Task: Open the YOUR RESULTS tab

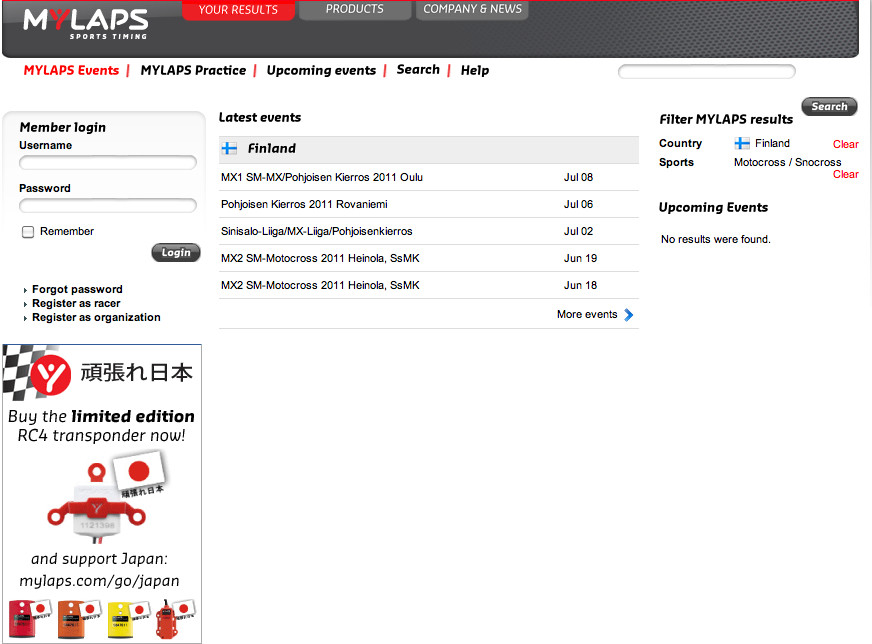Action: click(238, 9)
